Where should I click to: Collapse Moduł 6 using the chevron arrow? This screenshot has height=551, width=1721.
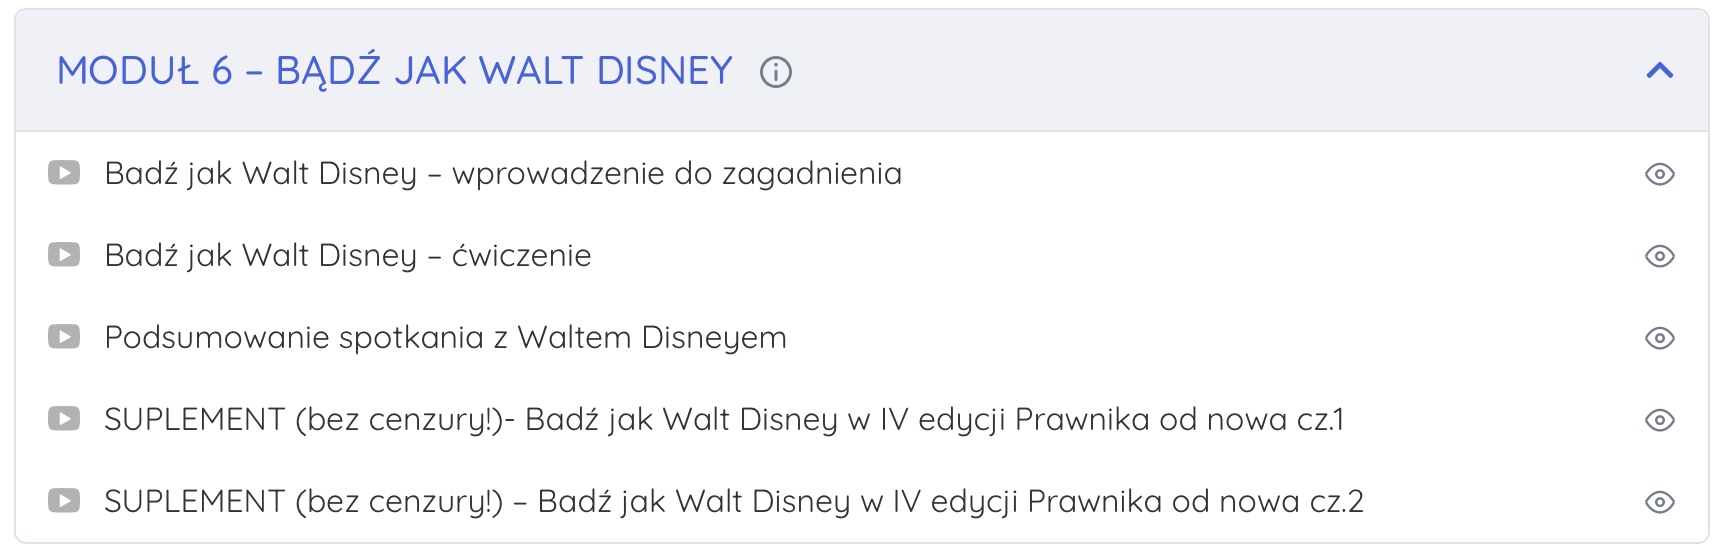tap(1660, 70)
